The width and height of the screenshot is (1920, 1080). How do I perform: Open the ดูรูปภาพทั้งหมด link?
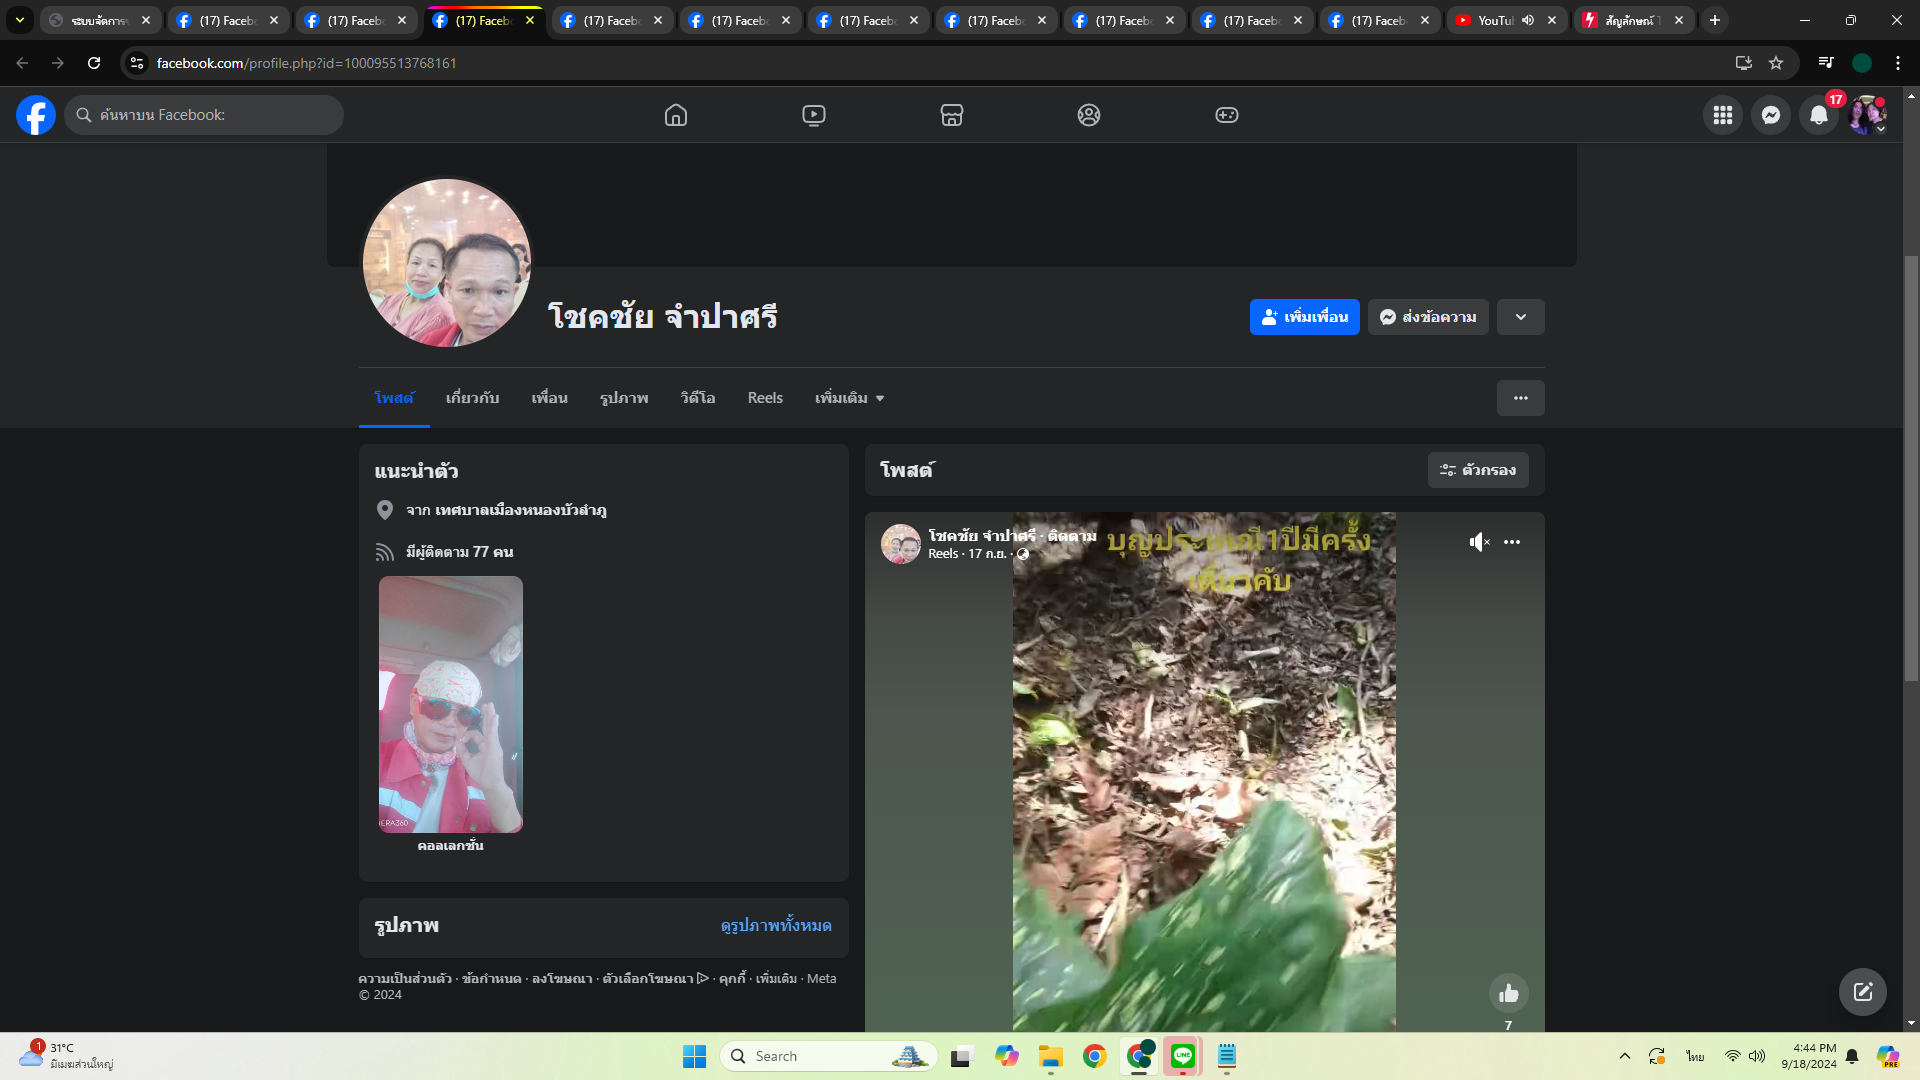pos(776,926)
